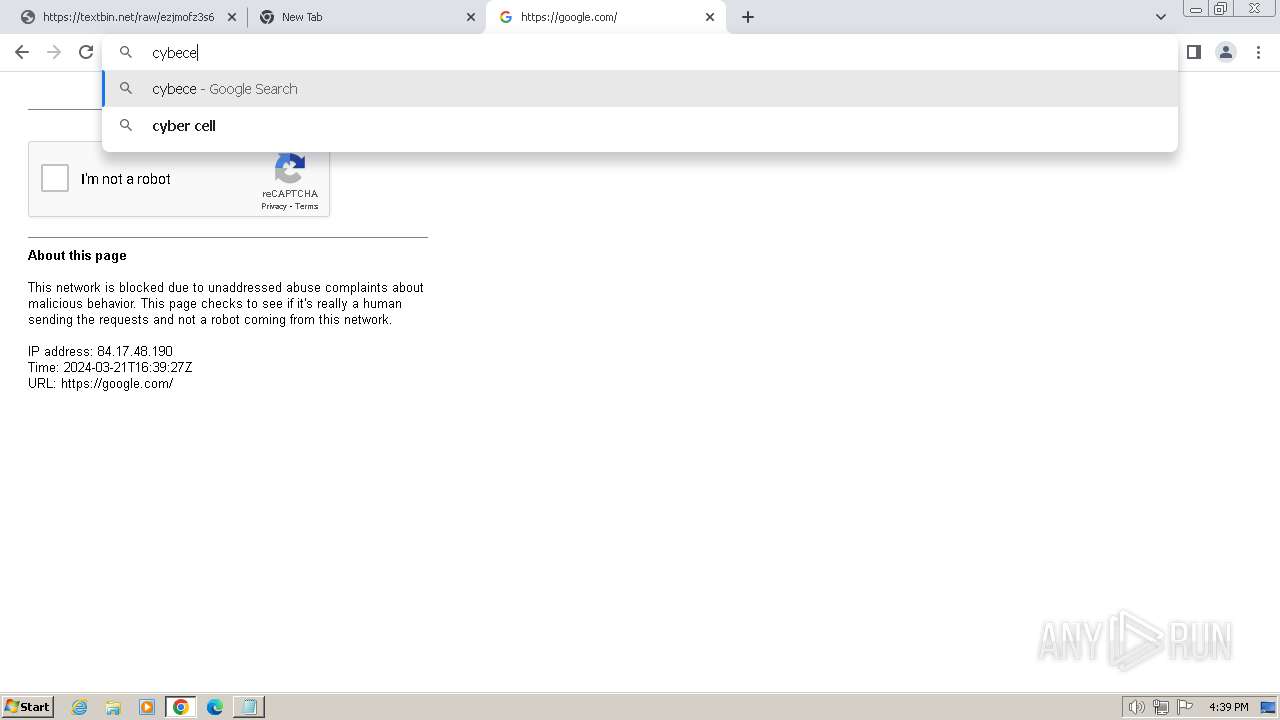The height and width of the screenshot is (720, 1280).
Task: Click the Time 2024-03-21T16:39:27Z text
Action: click(110, 368)
